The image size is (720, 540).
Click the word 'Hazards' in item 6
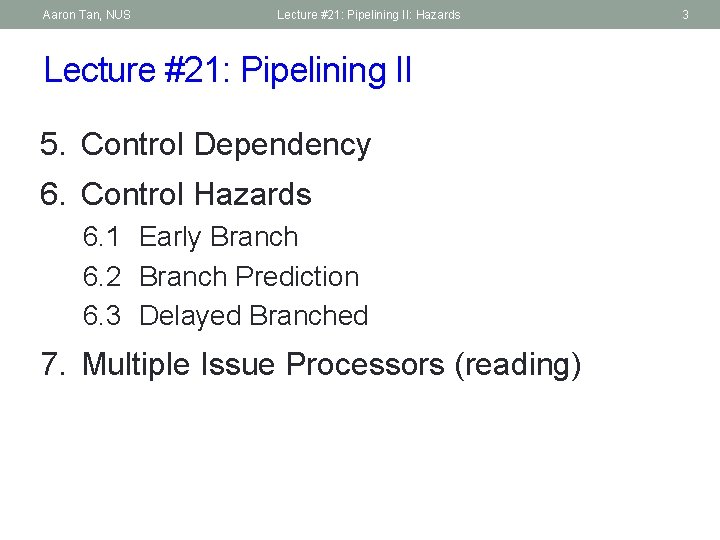pos(253,194)
